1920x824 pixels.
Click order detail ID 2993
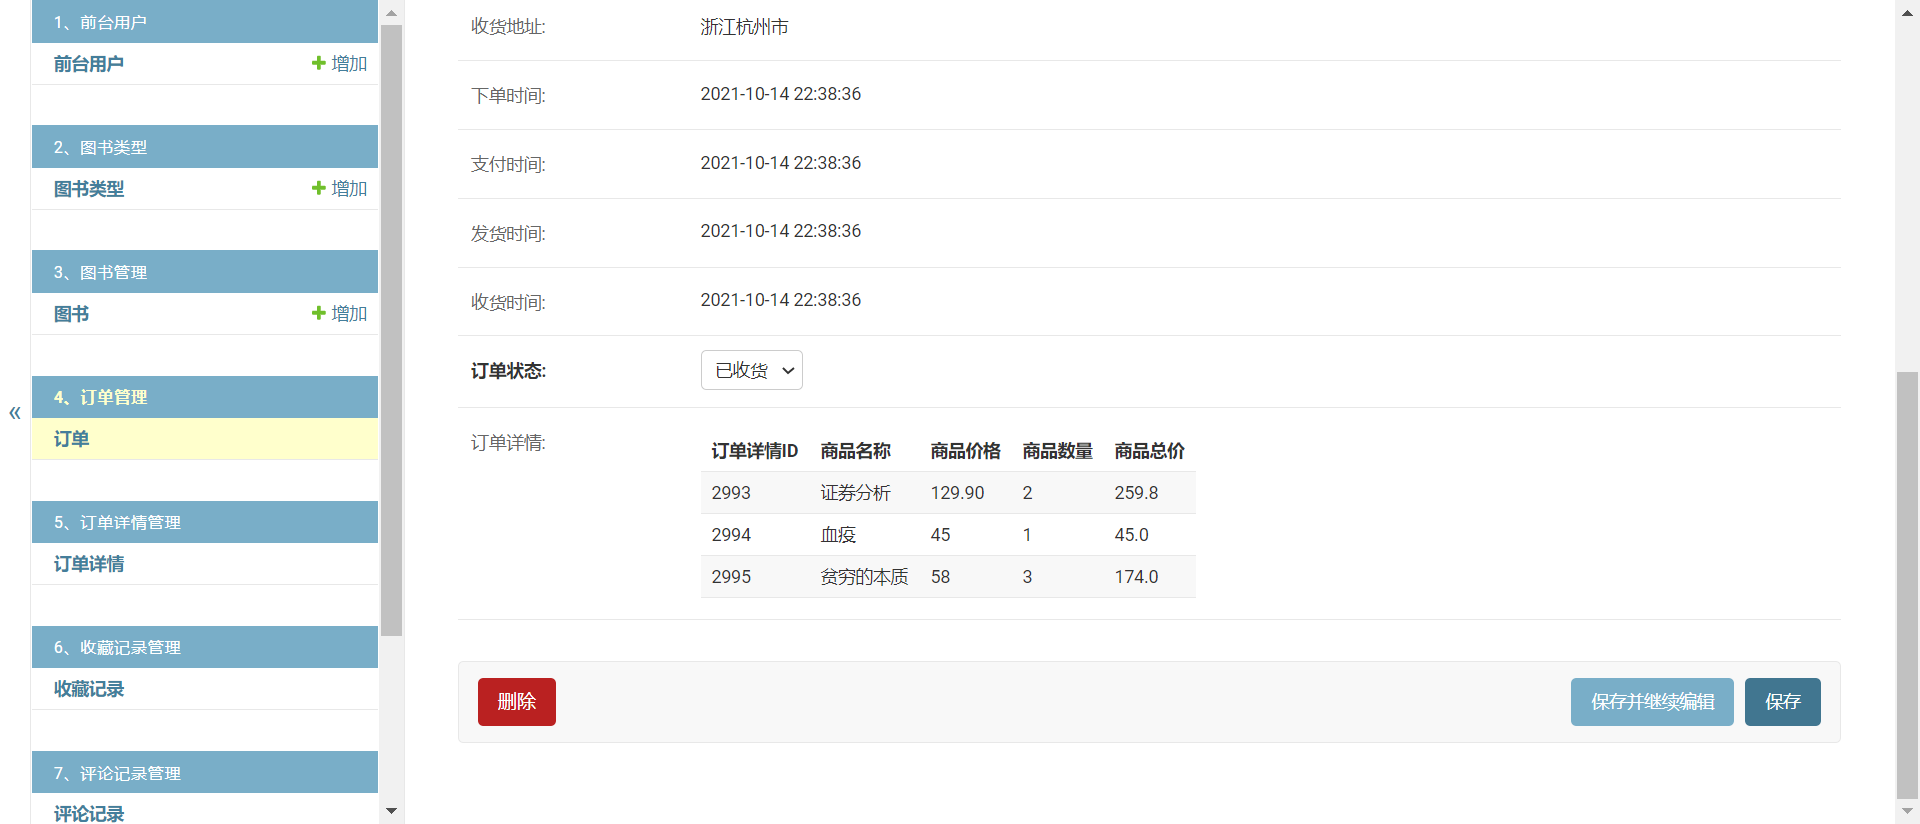[731, 493]
